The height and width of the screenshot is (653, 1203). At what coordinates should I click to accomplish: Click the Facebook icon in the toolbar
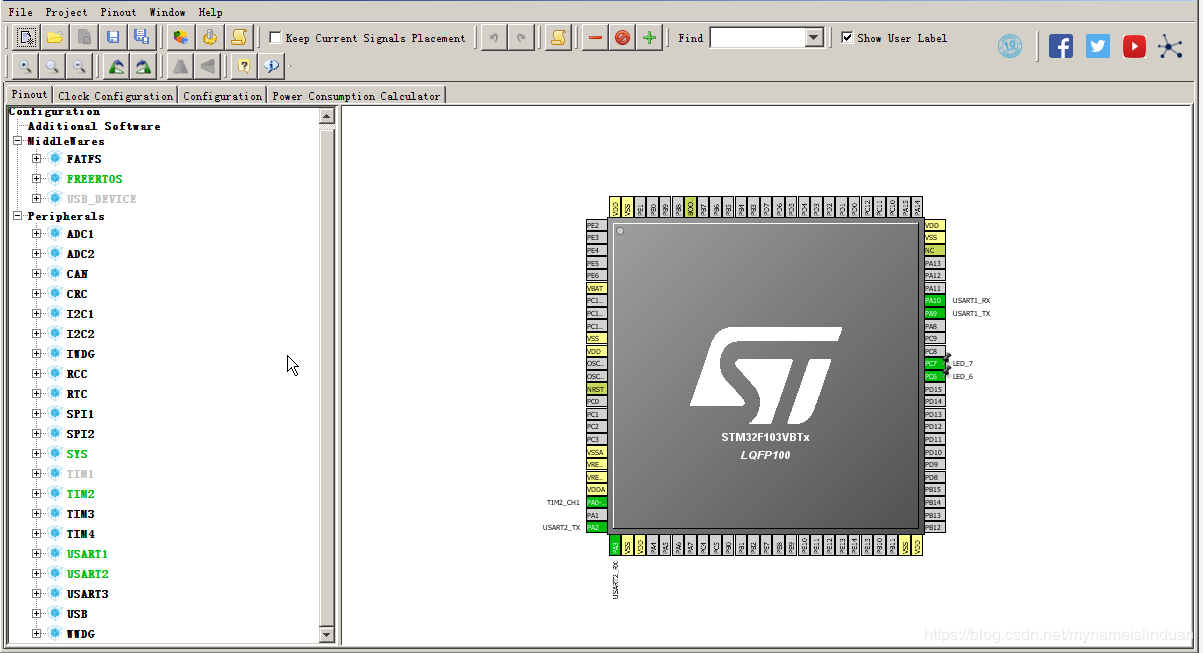[x=1060, y=45]
